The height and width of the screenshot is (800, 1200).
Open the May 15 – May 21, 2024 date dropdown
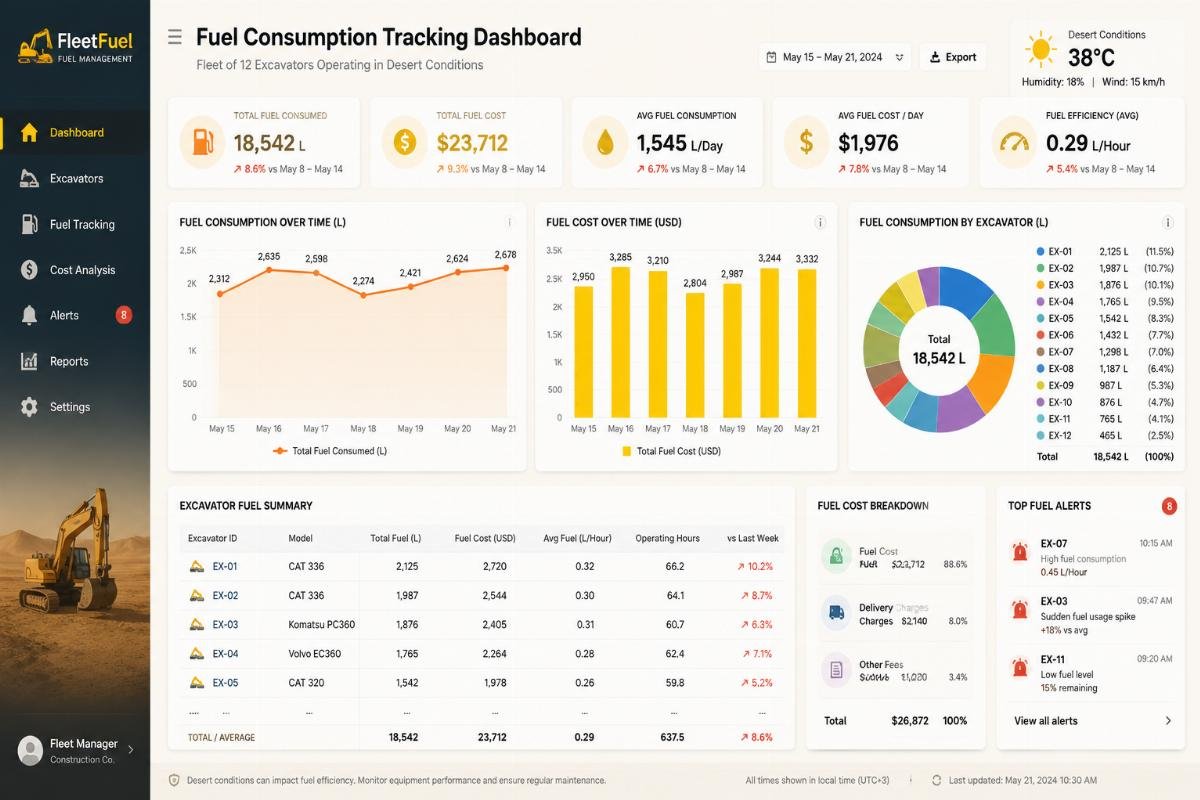click(x=835, y=57)
